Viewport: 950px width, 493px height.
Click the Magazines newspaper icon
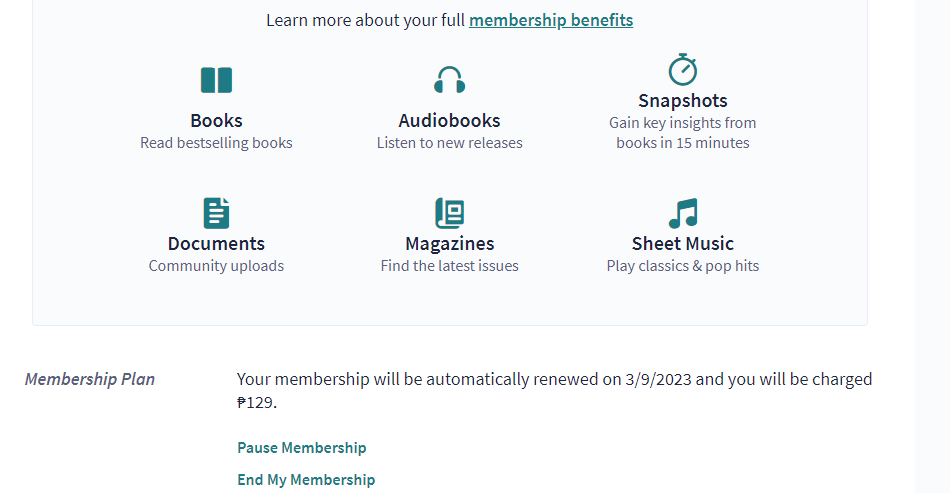click(x=449, y=213)
